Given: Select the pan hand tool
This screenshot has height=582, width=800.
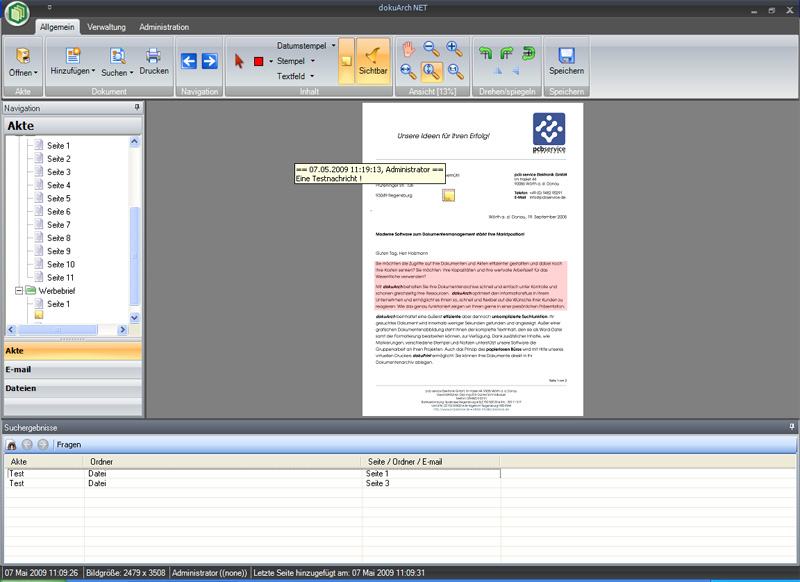Looking at the screenshot, I should [x=409, y=49].
